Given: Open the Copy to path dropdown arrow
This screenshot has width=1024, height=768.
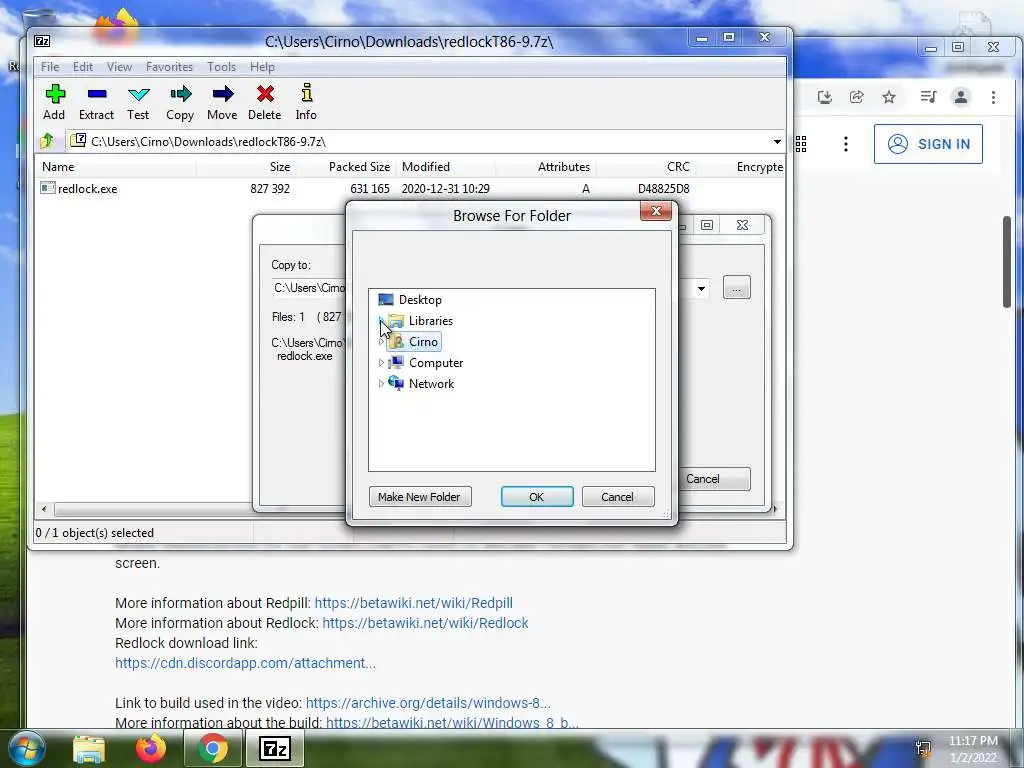Looking at the screenshot, I should pos(701,289).
